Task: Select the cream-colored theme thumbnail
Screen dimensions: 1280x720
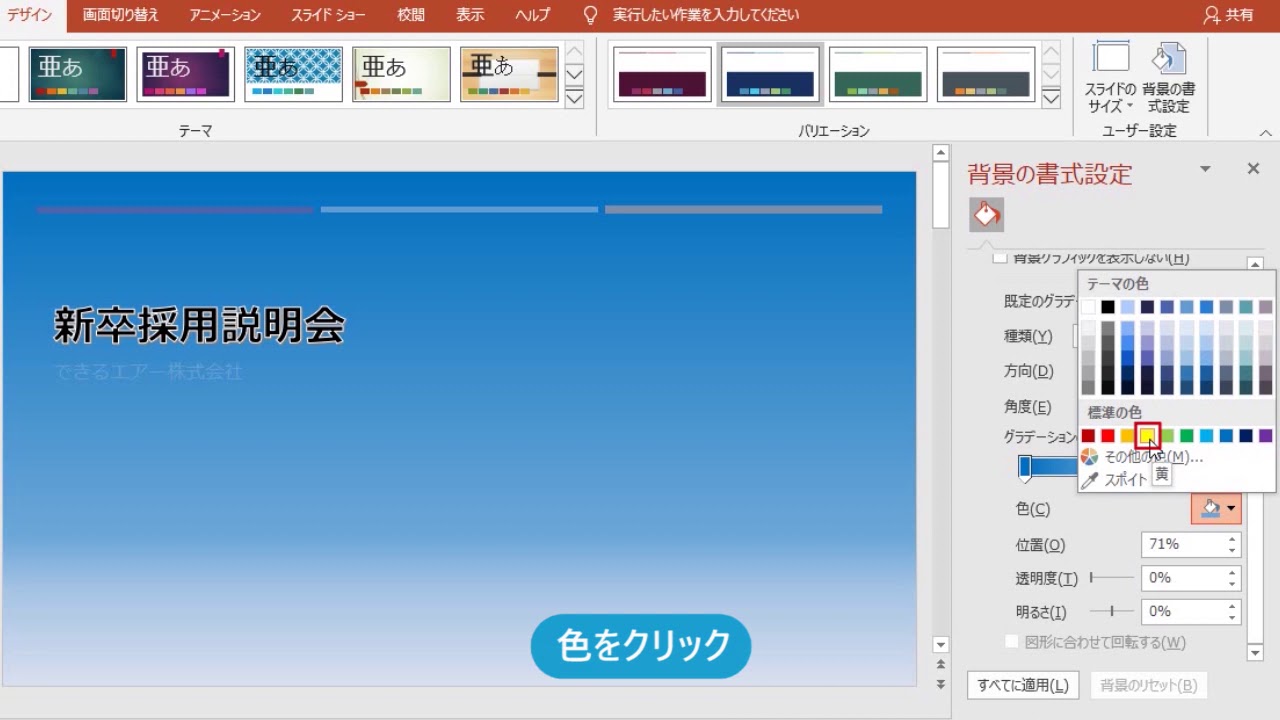Action: point(401,74)
